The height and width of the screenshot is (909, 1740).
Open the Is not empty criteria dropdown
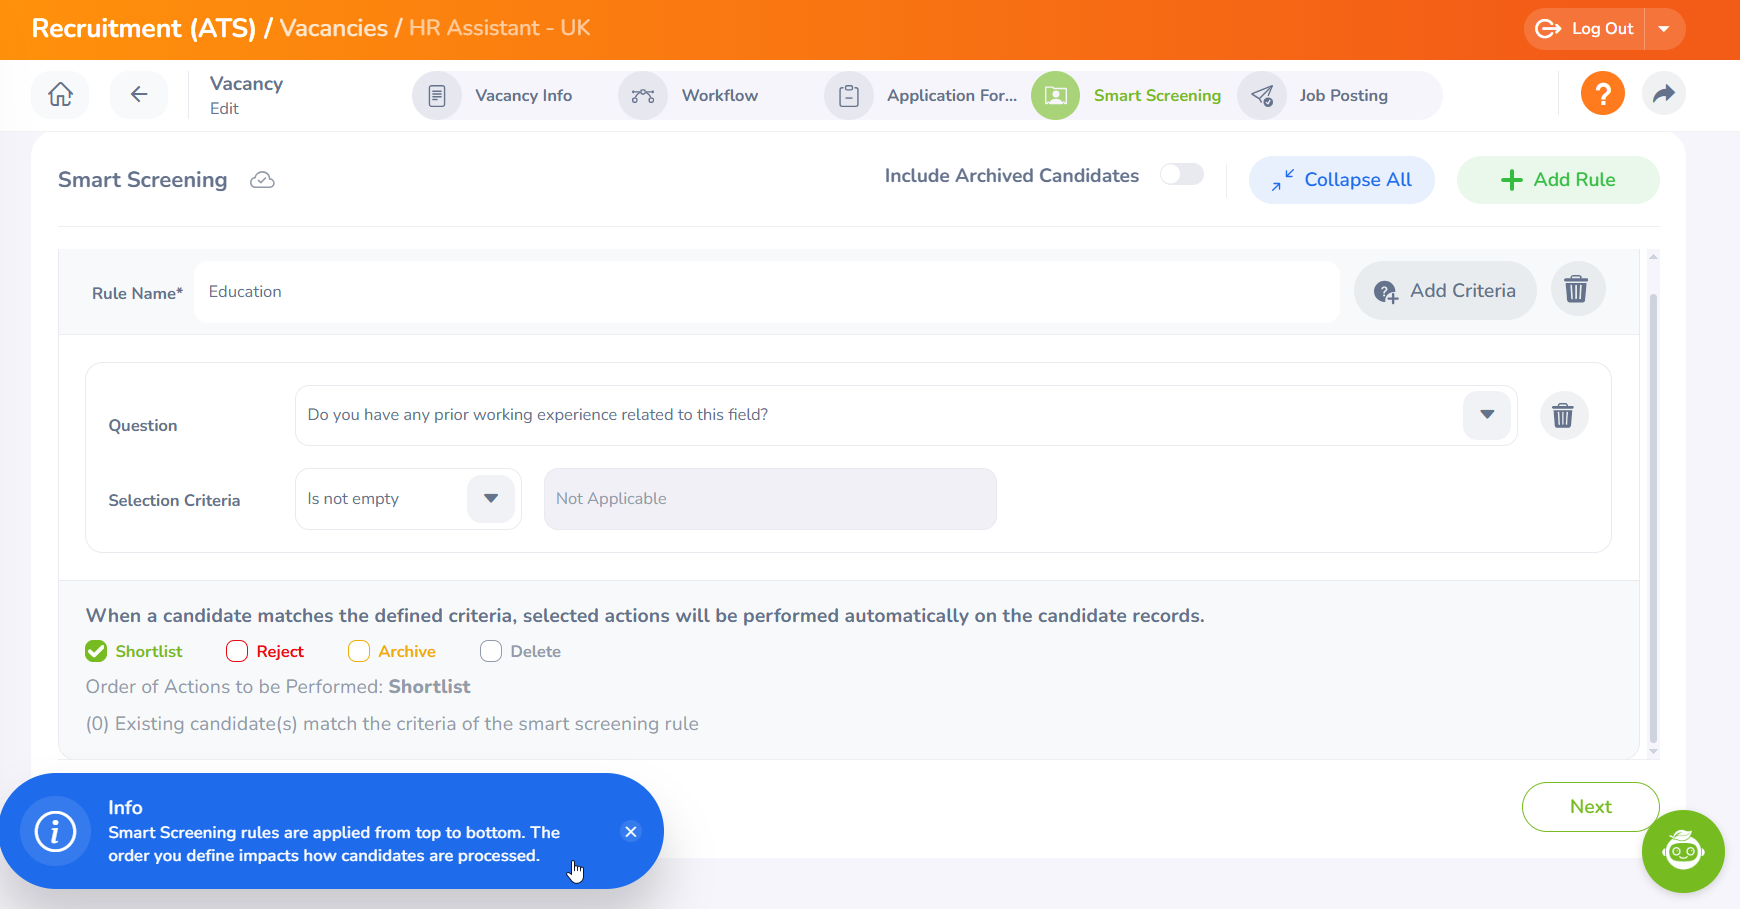point(490,499)
